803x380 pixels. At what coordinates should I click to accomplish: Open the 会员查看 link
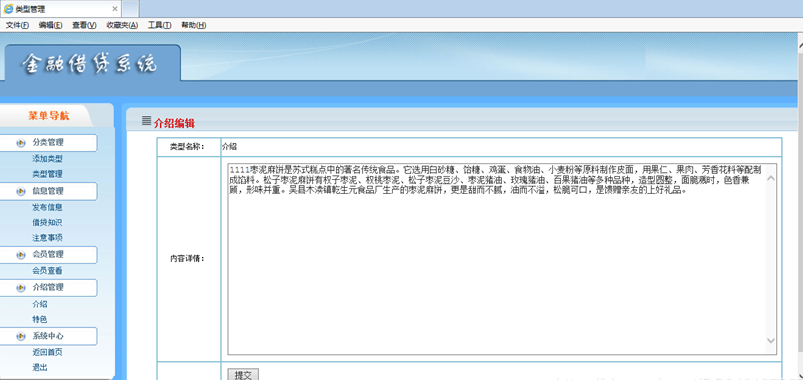pyautogui.click(x=48, y=270)
